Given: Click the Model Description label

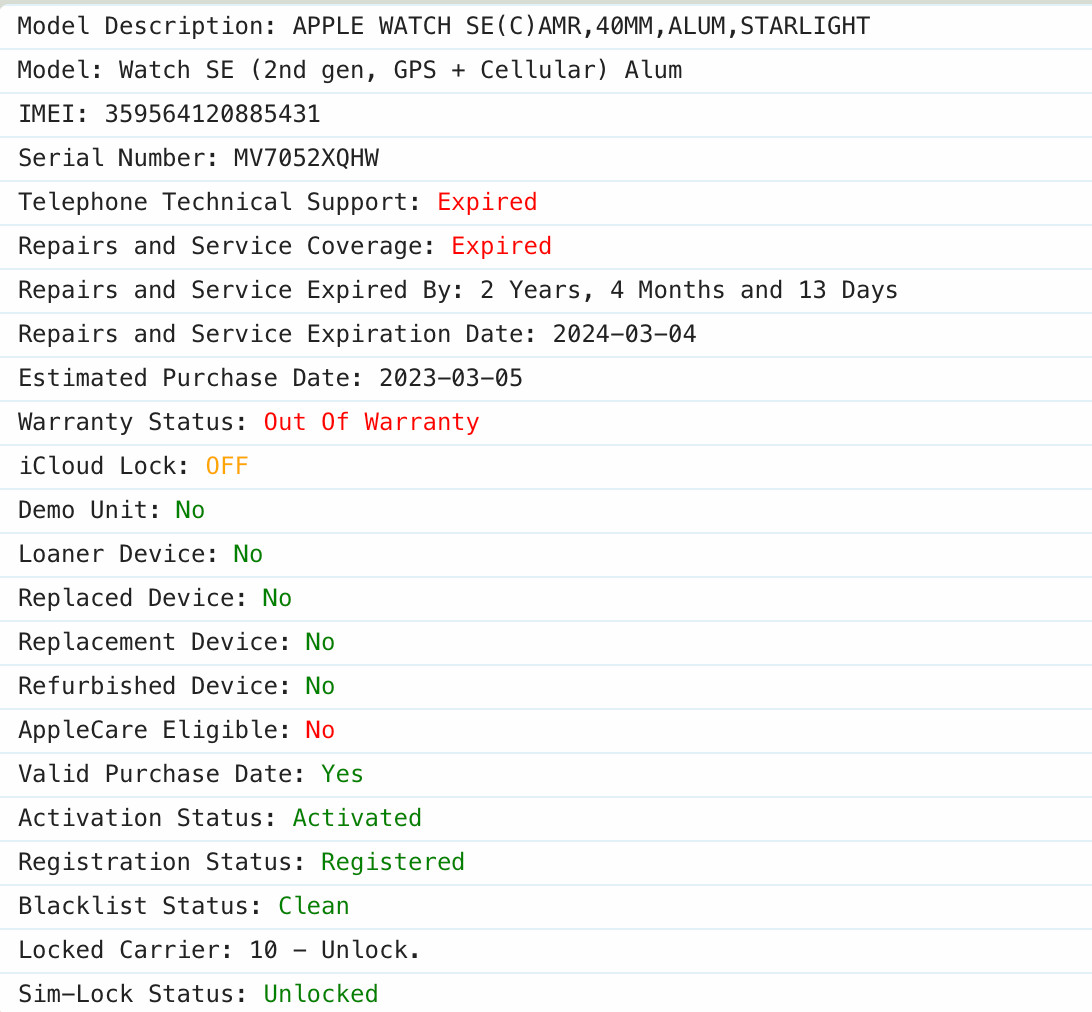Looking at the screenshot, I should (147, 26).
